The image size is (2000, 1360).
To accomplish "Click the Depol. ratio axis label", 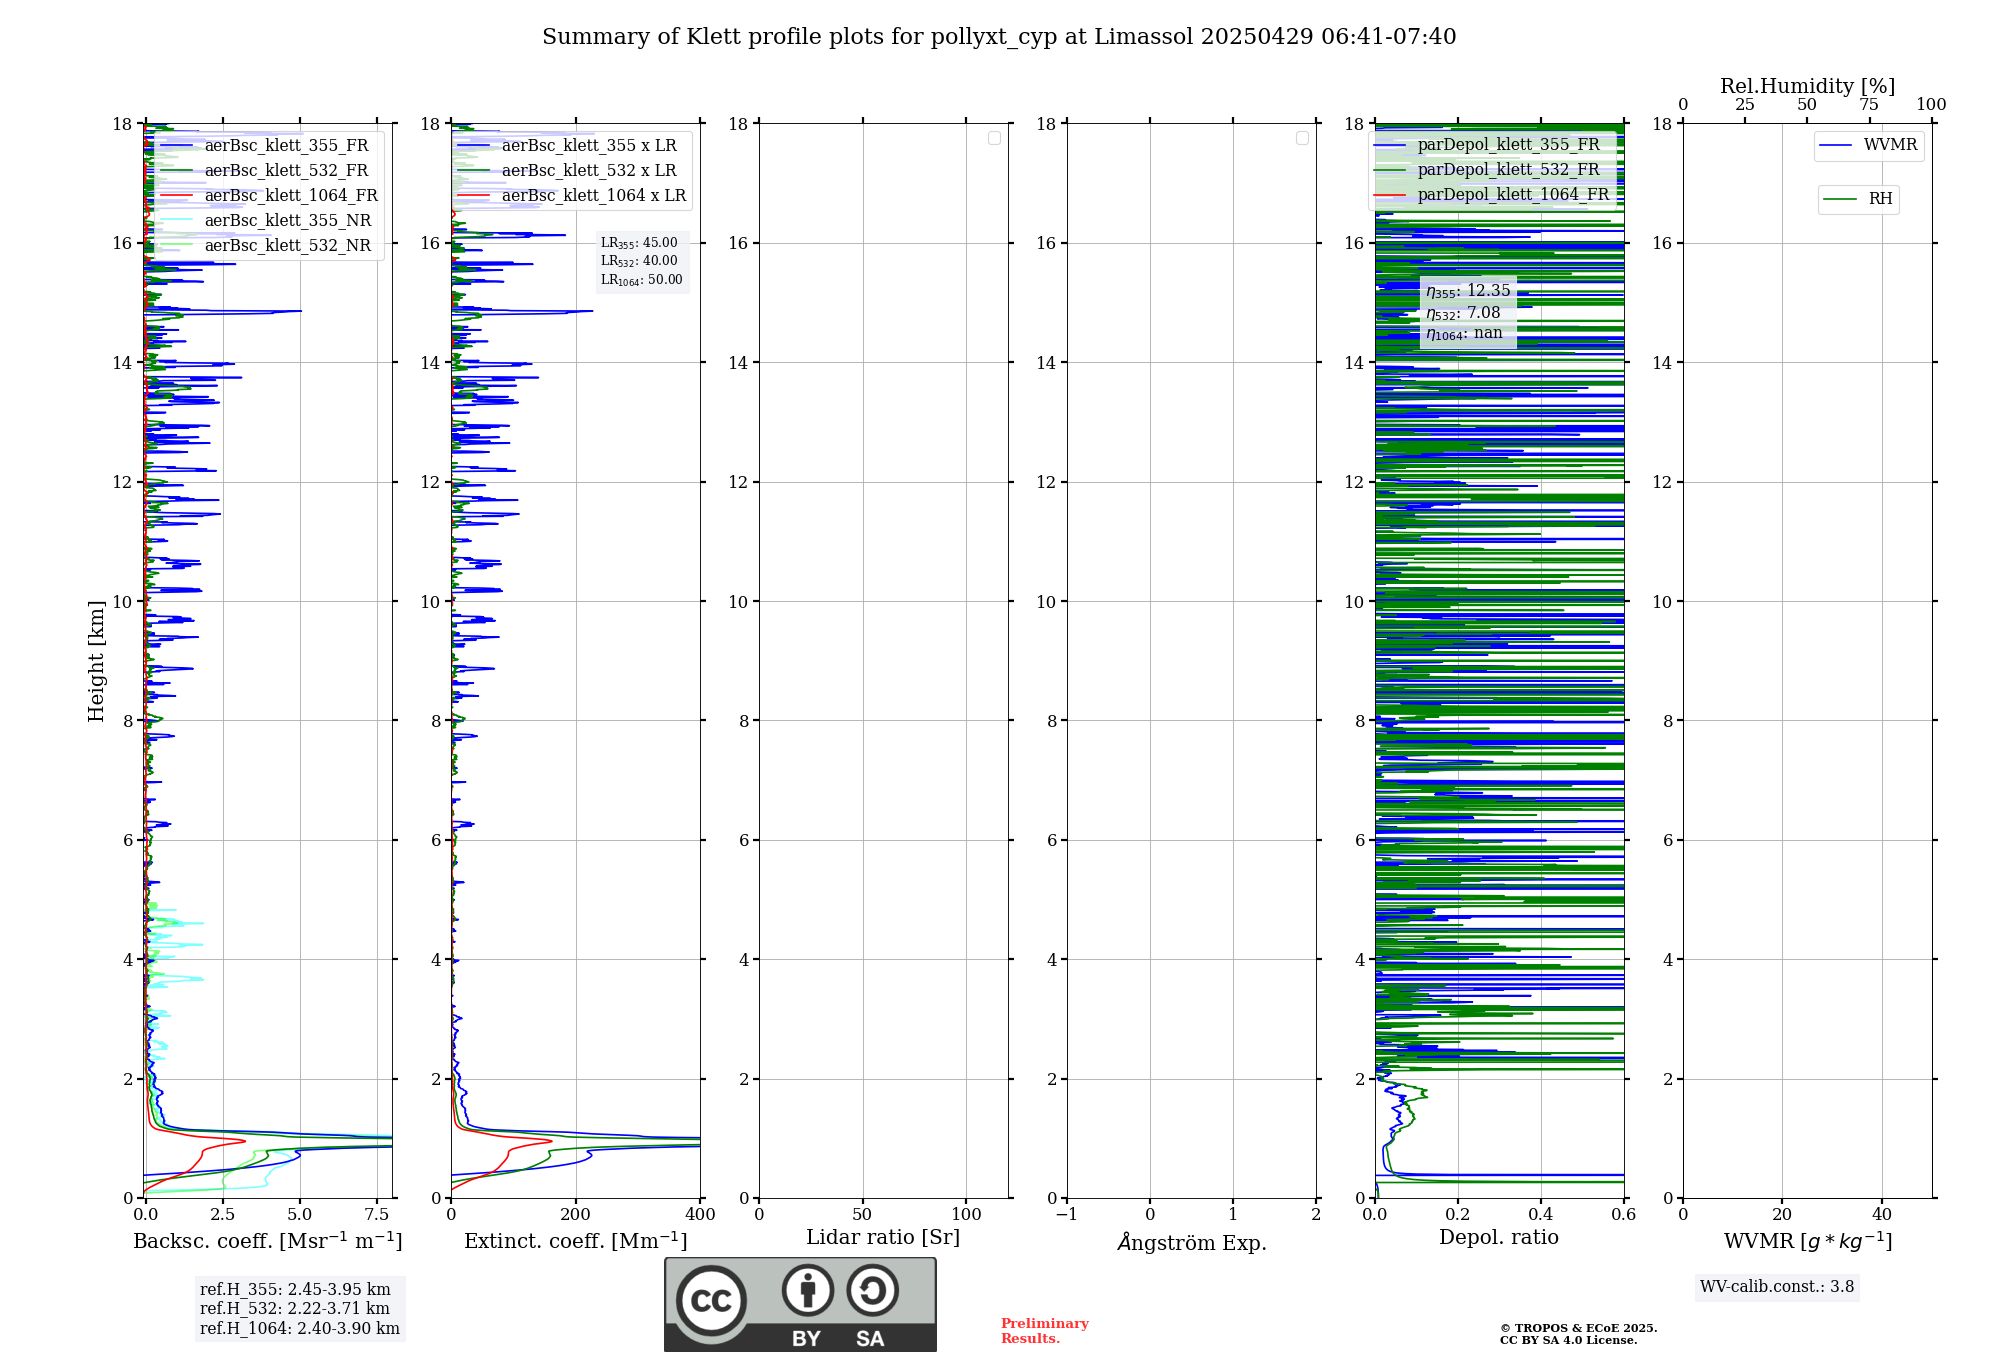I will click(x=1499, y=1238).
